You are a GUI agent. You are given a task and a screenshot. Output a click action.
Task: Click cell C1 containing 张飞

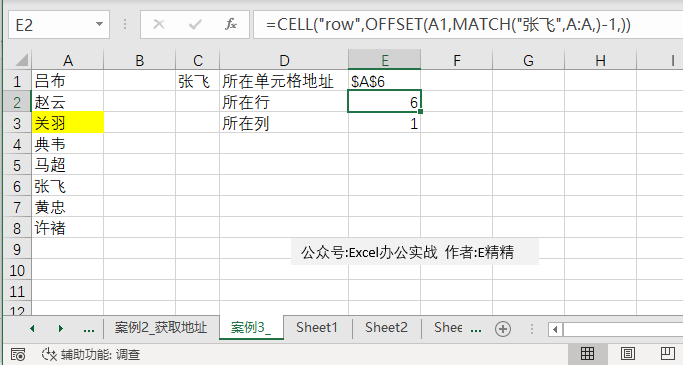pyautogui.click(x=197, y=81)
